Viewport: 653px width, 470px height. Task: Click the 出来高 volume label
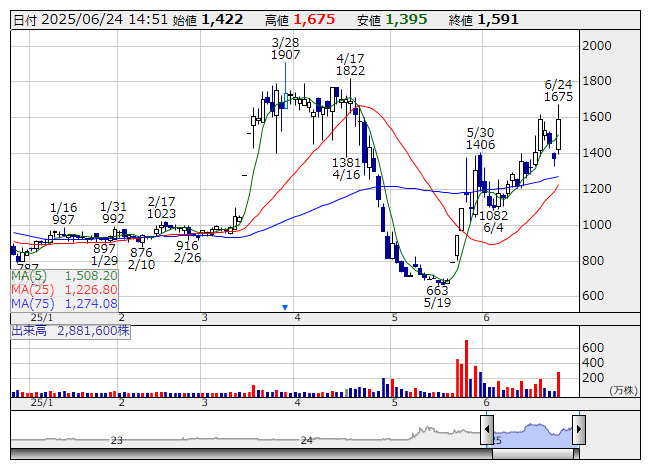pos(28,328)
